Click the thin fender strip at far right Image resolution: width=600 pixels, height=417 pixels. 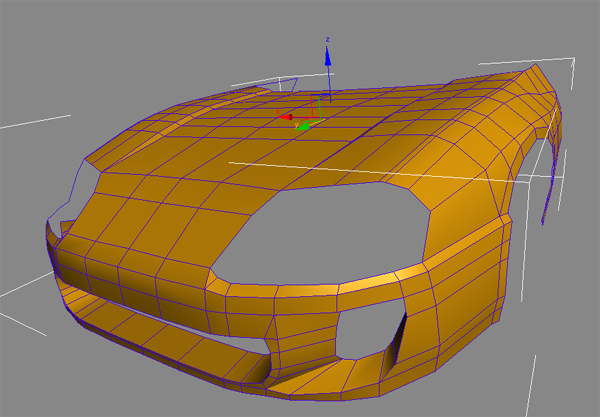pyautogui.click(x=549, y=185)
